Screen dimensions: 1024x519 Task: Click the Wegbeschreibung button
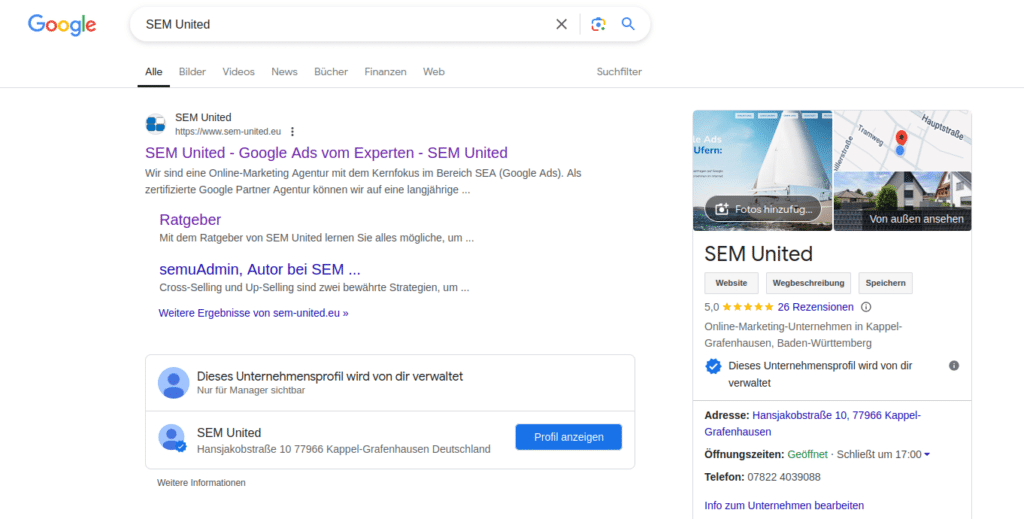point(808,283)
